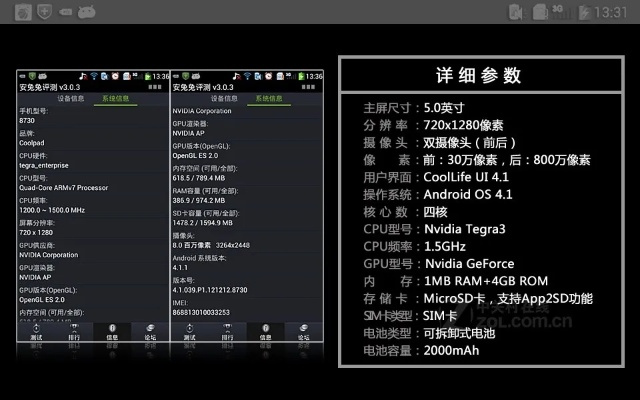Click the 13:31 clock in top status bar
640x400 pixels.
coord(610,13)
